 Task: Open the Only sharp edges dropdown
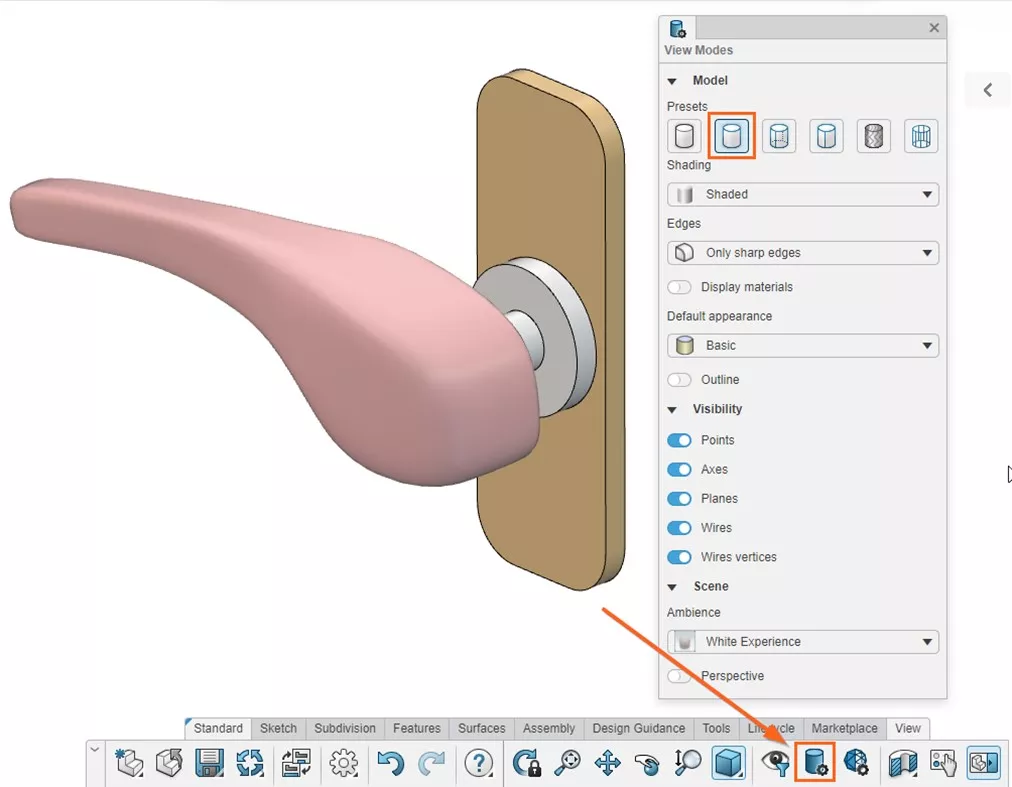802,252
